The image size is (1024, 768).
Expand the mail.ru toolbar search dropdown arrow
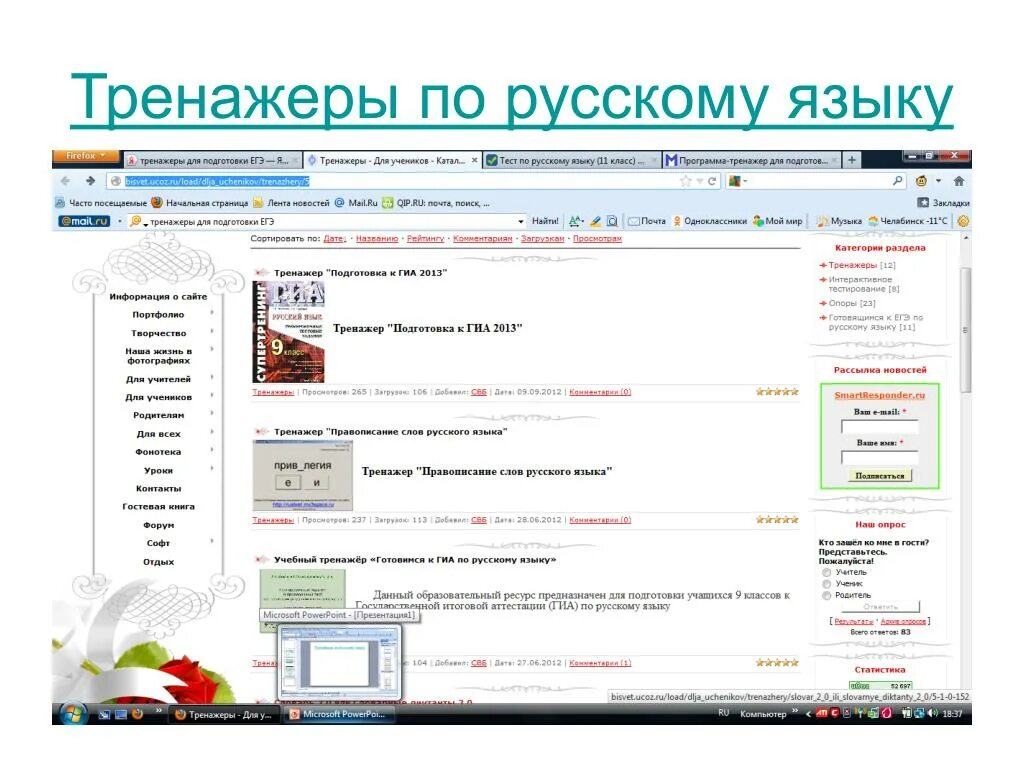[520, 222]
